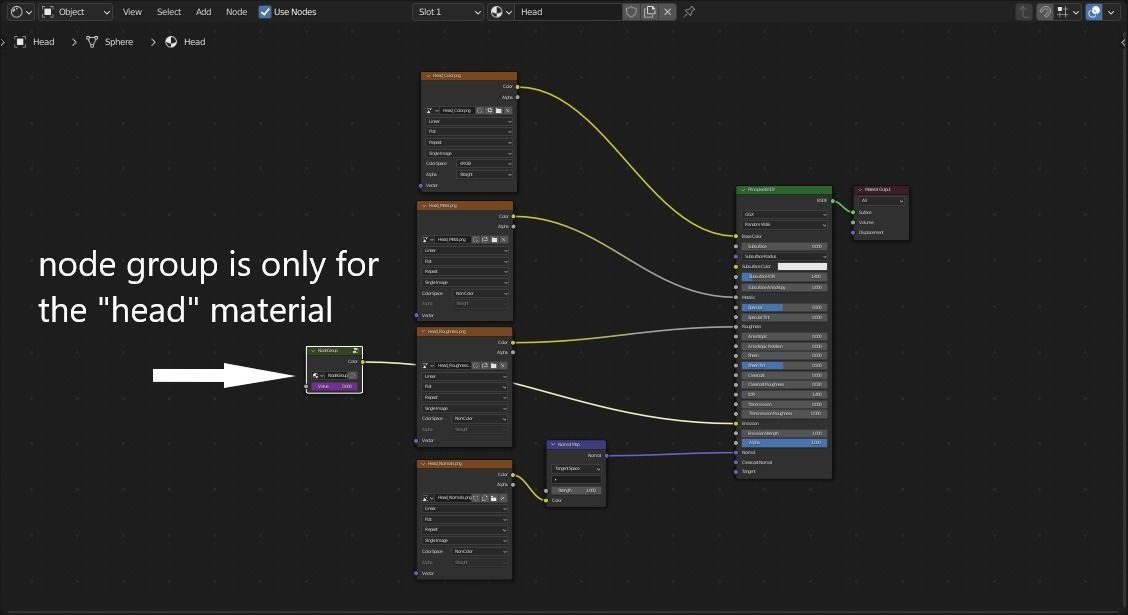Image resolution: width=1128 pixels, height=615 pixels.
Task: Click the BSDF output socket on Principled BSDF
Action: (x=832, y=201)
